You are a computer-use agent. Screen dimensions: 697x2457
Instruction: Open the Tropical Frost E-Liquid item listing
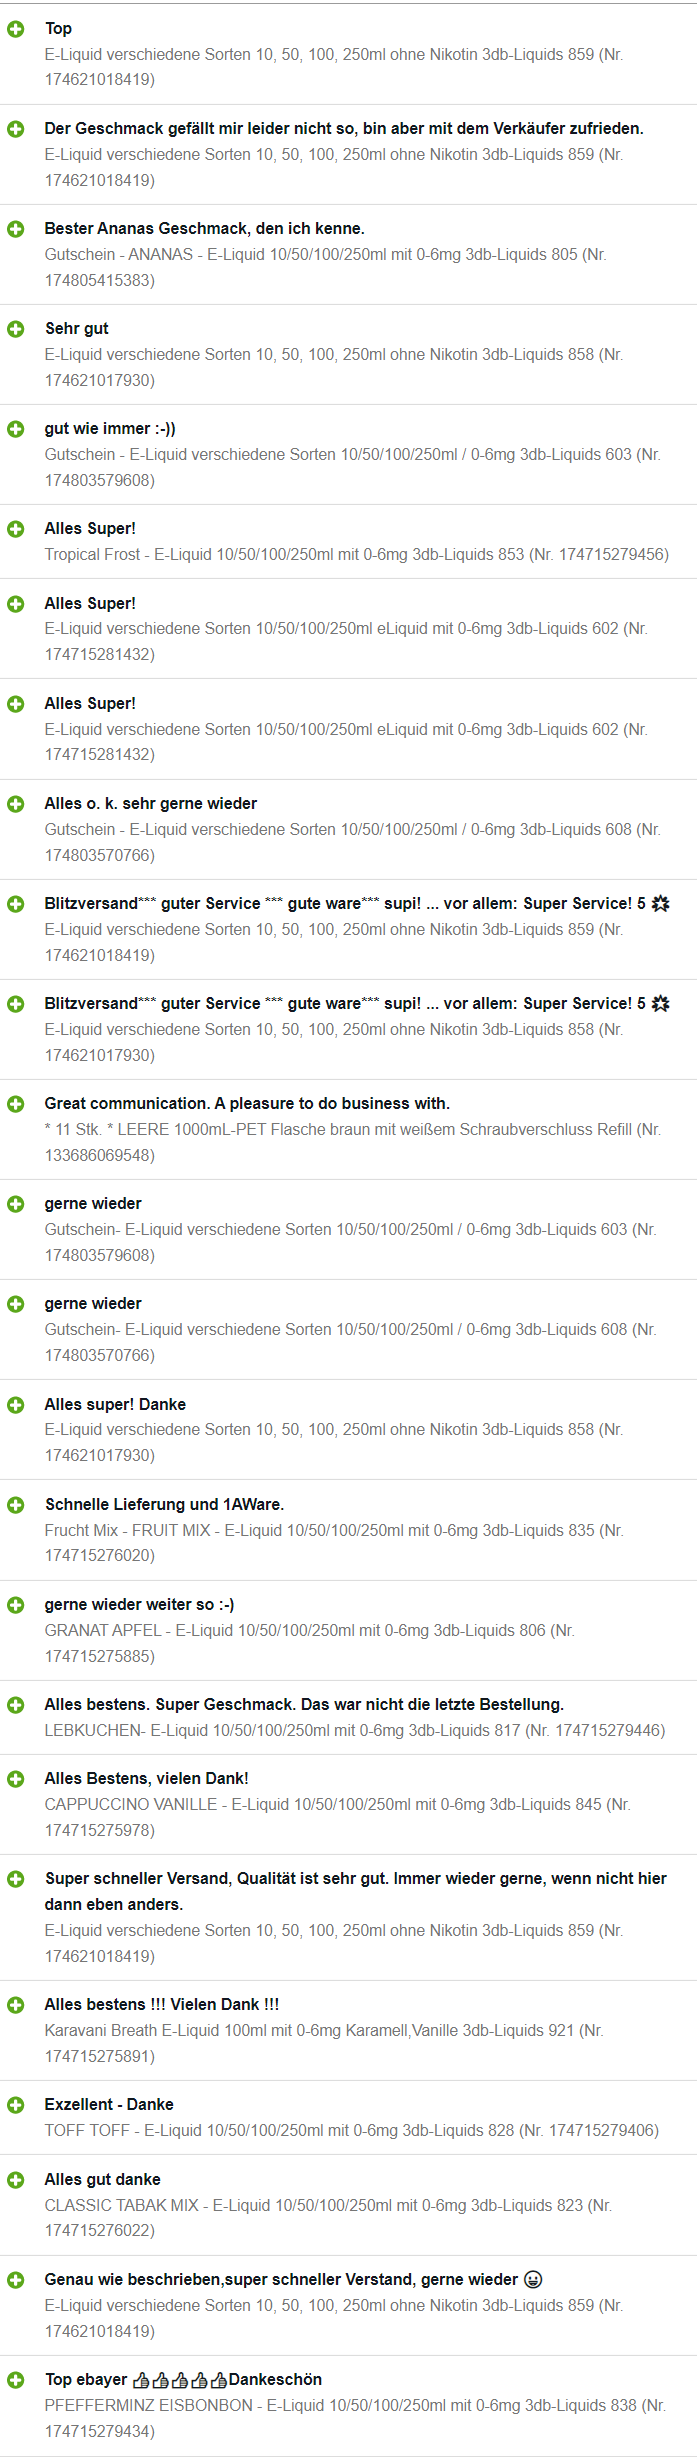click(x=356, y=555)
